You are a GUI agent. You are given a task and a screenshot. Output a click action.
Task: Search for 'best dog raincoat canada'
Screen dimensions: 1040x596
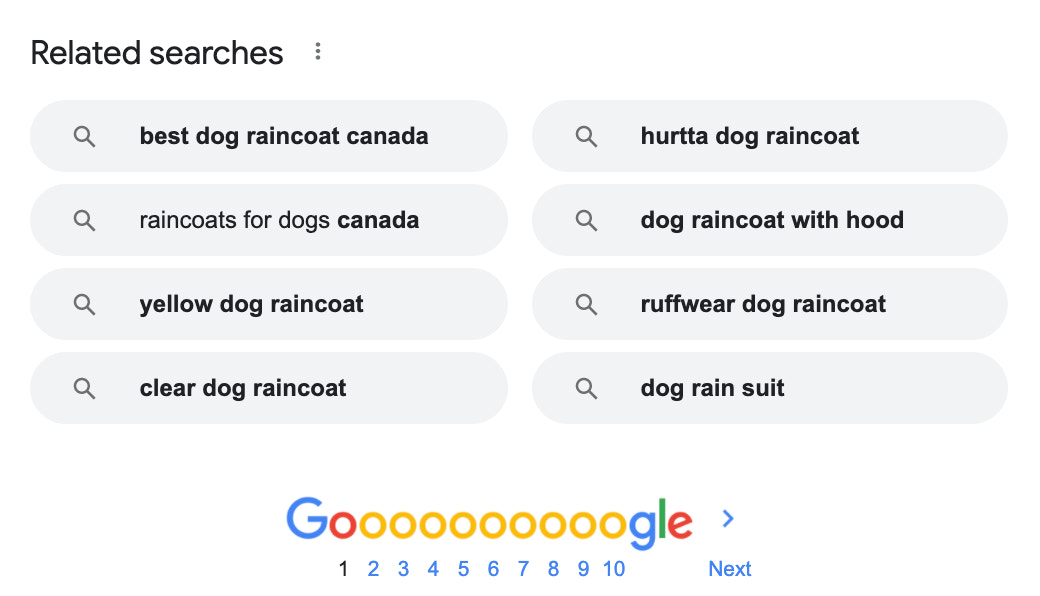(x=283, y=136)
